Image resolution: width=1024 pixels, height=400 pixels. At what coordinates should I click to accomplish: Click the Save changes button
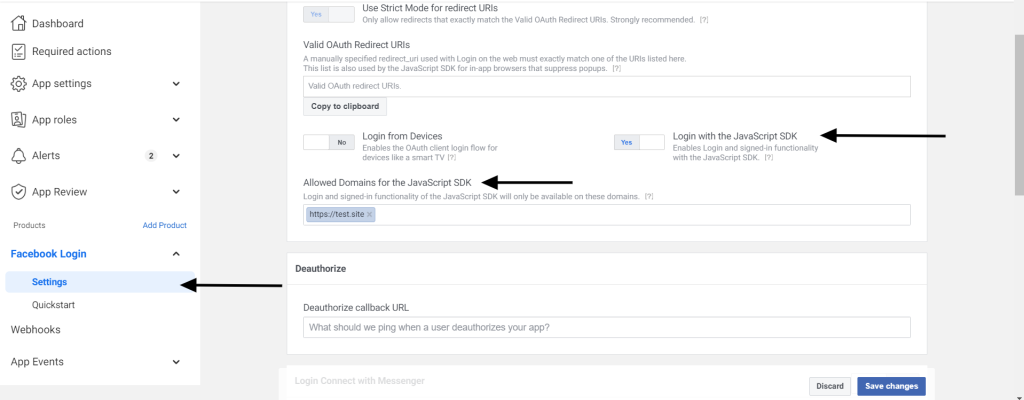[x=891, y=386]
